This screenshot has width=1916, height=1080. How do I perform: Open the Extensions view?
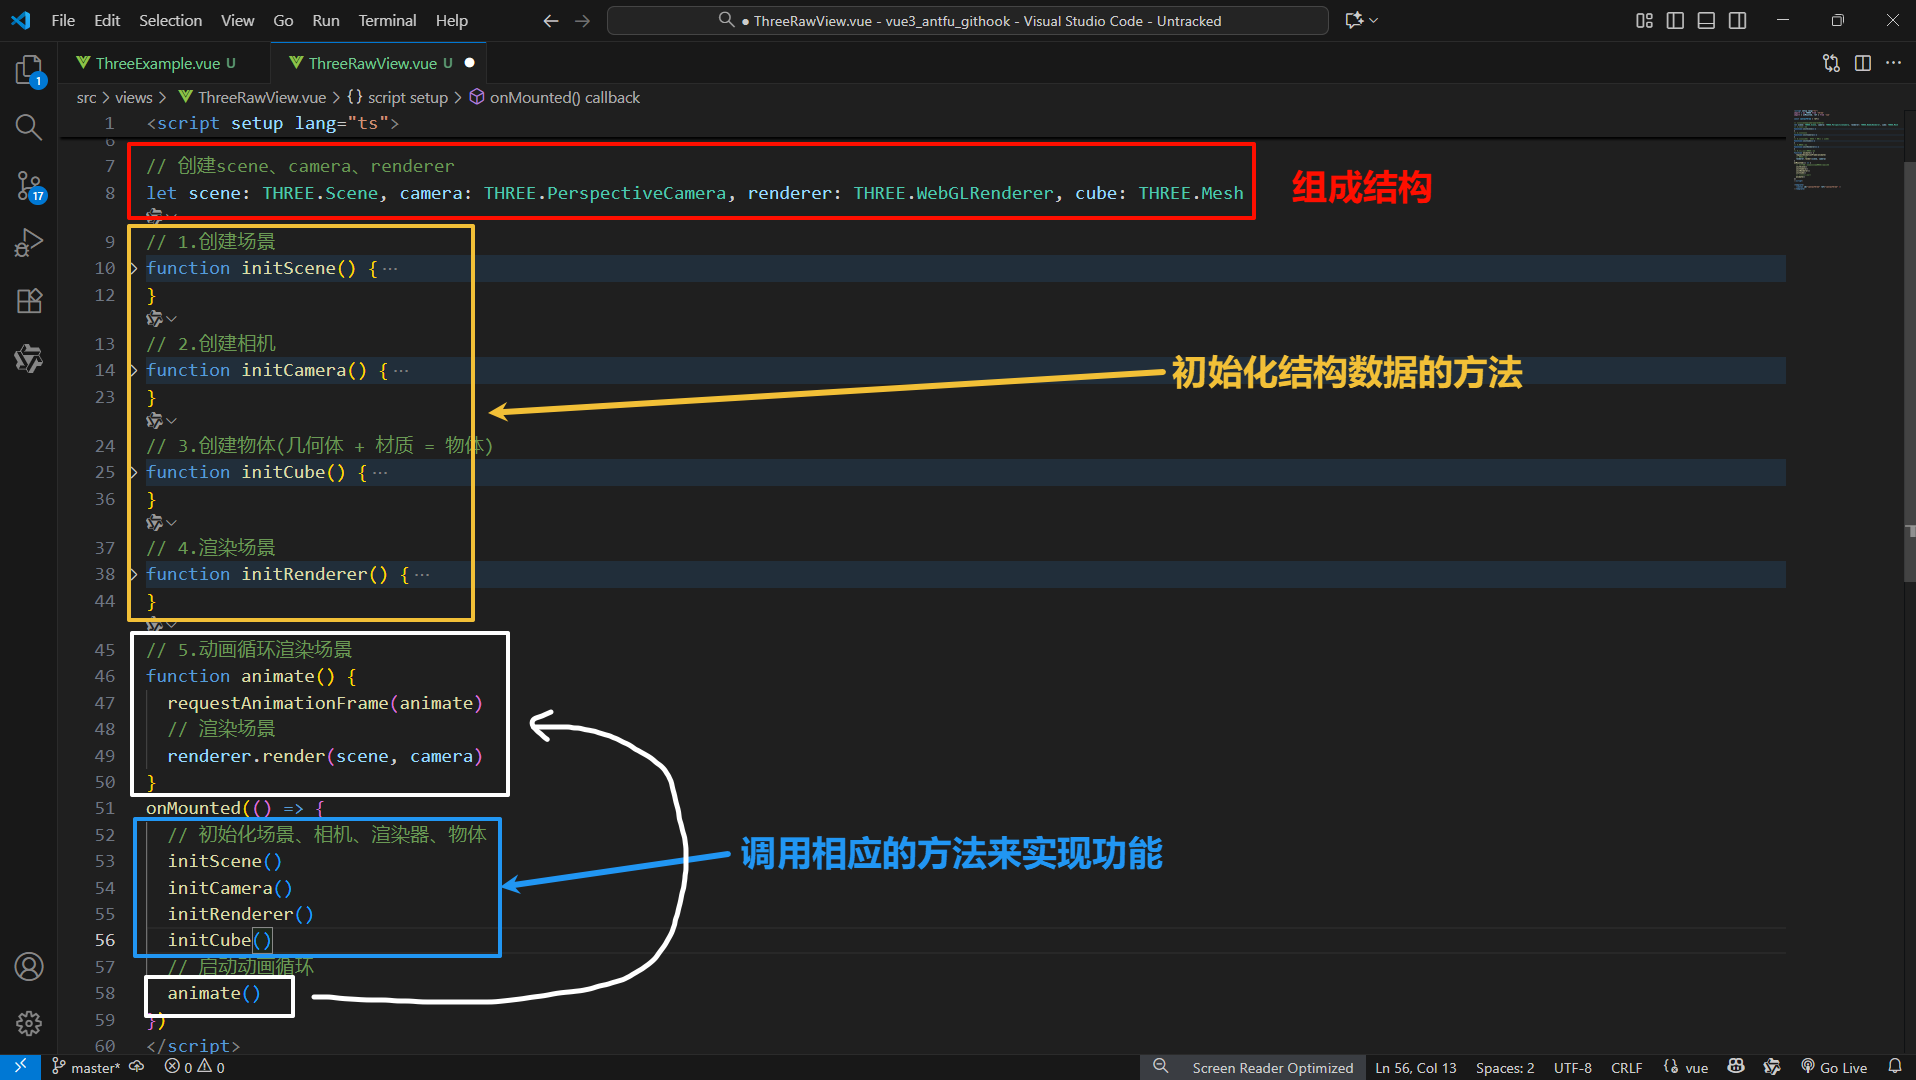point(29,301)
